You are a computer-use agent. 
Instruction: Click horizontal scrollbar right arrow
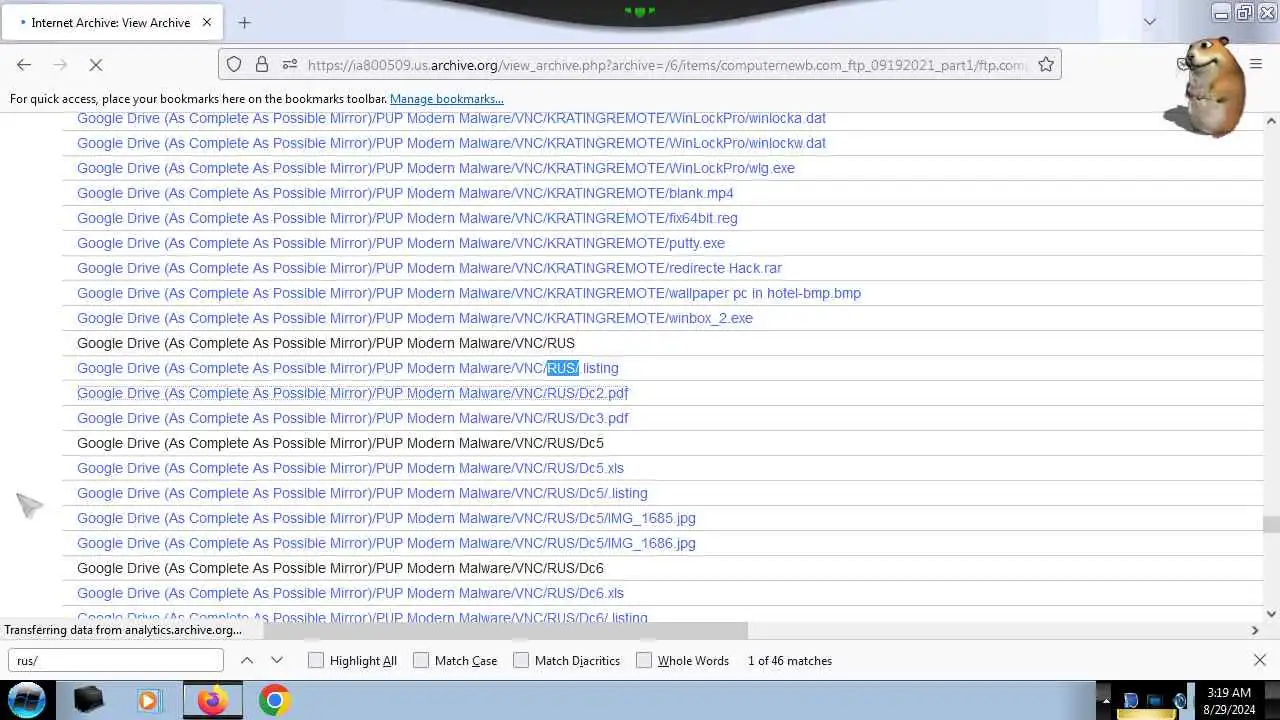click(1255, 630)
